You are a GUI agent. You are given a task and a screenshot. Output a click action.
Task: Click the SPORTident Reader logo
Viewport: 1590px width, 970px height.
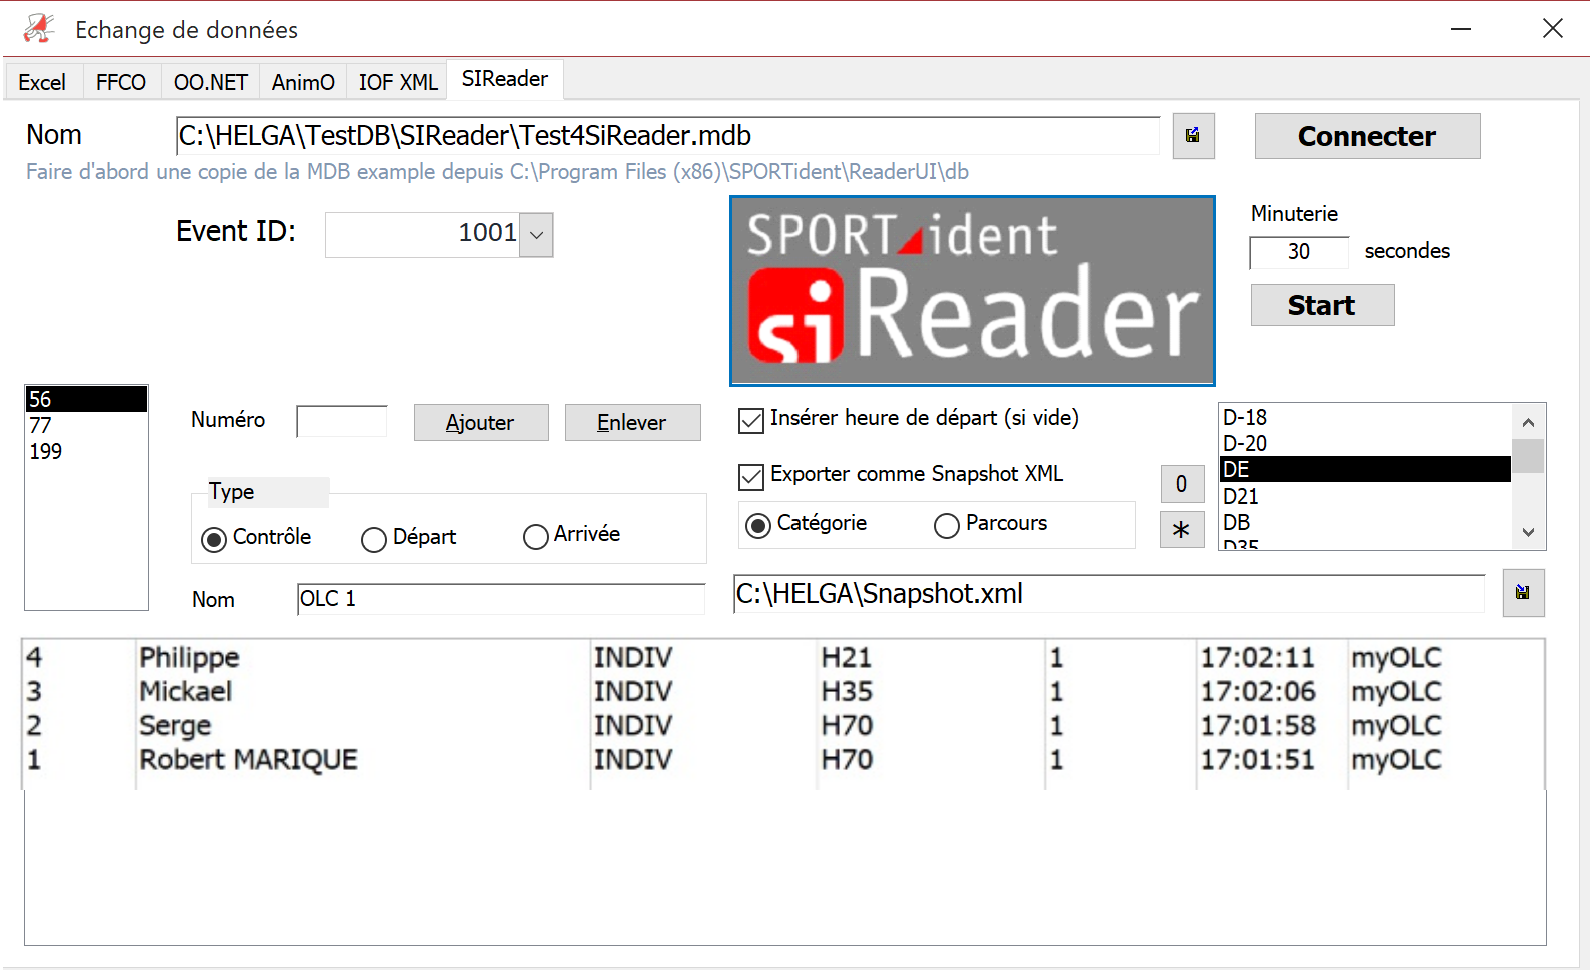tap(972, 290)
